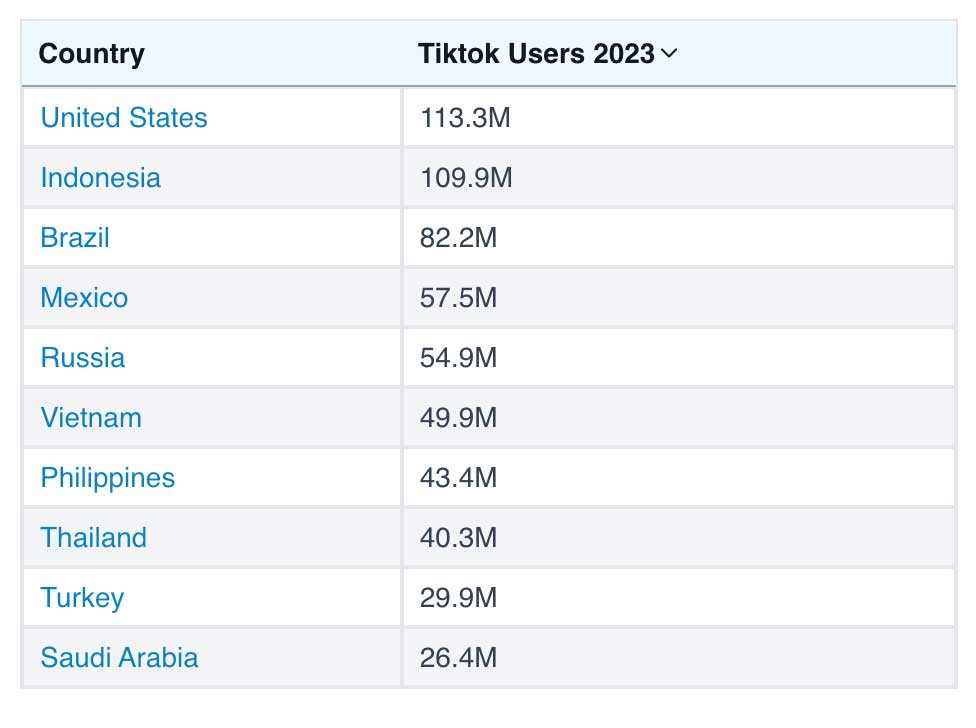Screen dimensions: 976x728
Task: Click the sort chevron on Tiktok Users 2023
Action: tap(672, 54)
